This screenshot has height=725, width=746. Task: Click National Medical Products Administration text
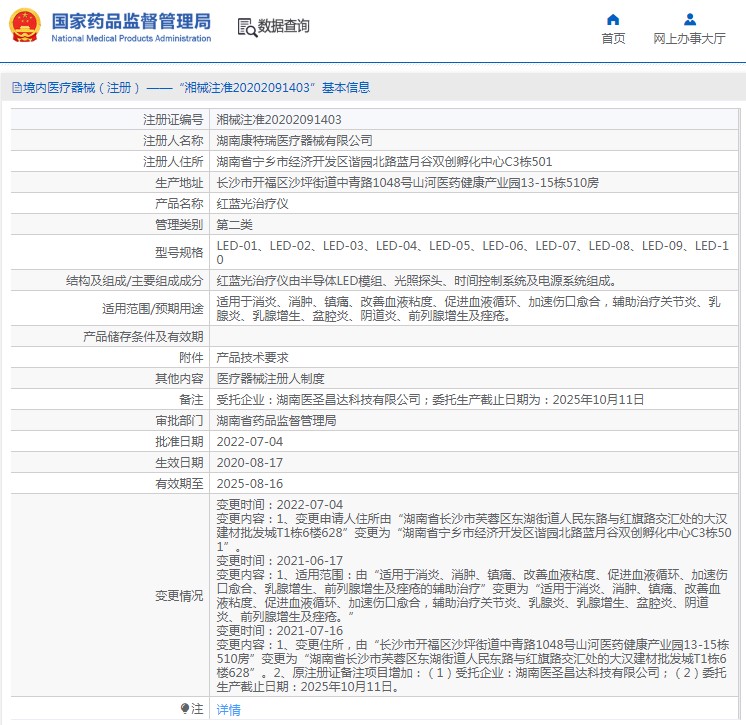[131, 39]
